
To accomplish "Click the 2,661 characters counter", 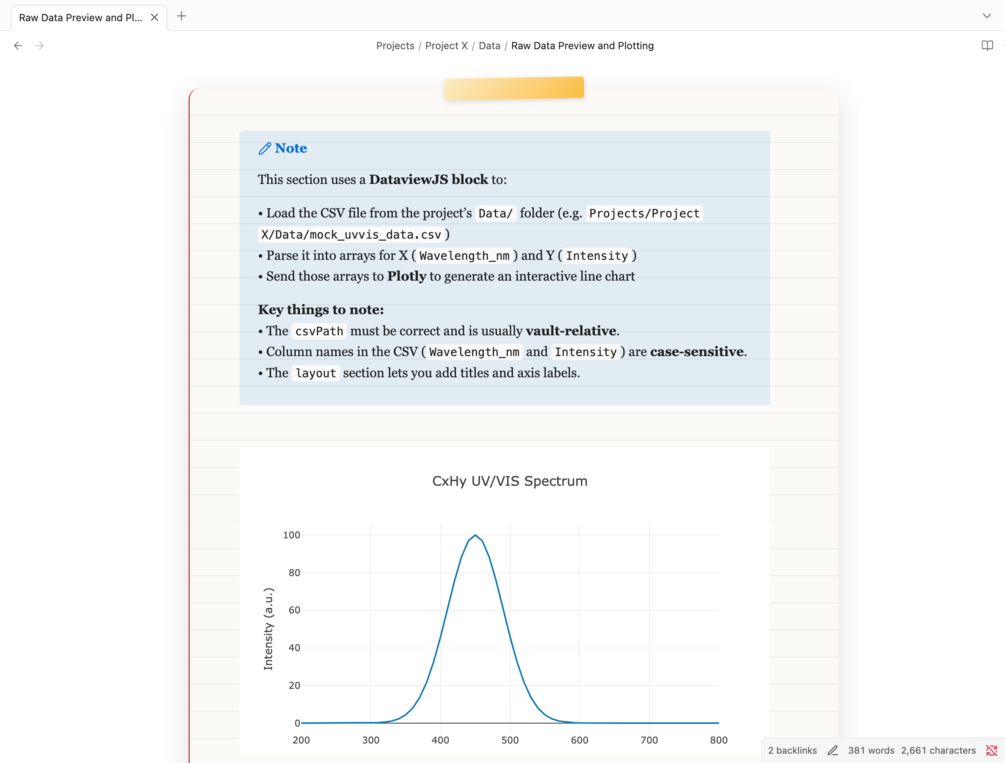I will (x=938, y=750).
